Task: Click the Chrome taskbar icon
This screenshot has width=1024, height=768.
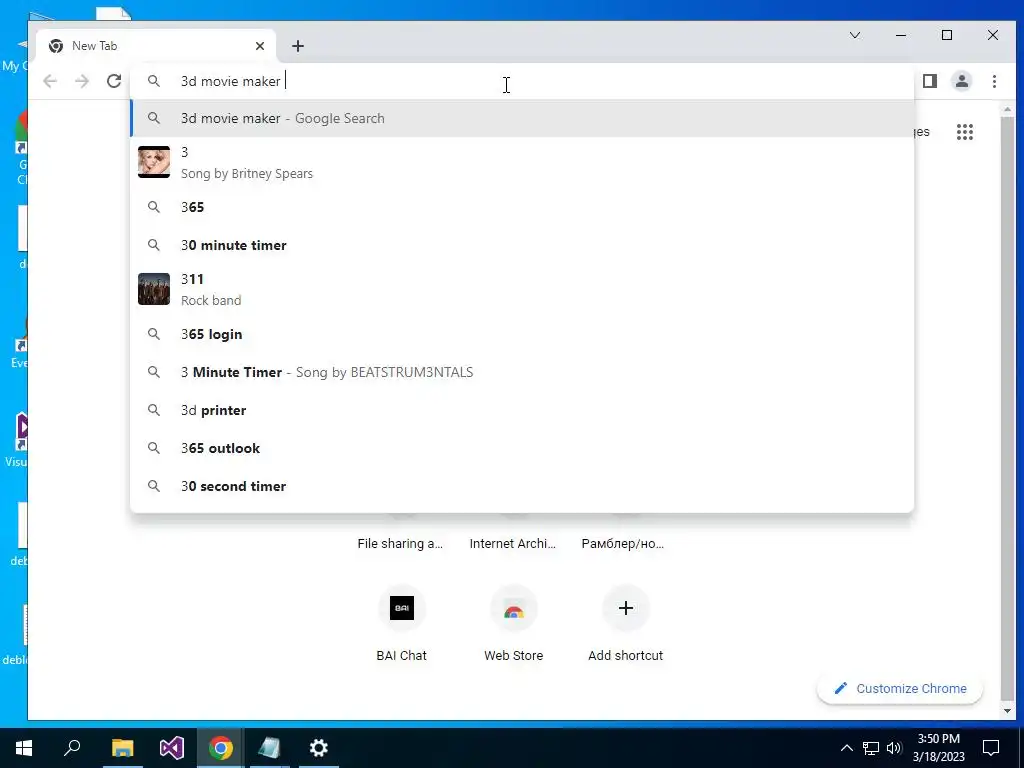Action: (x=221, y=748)
